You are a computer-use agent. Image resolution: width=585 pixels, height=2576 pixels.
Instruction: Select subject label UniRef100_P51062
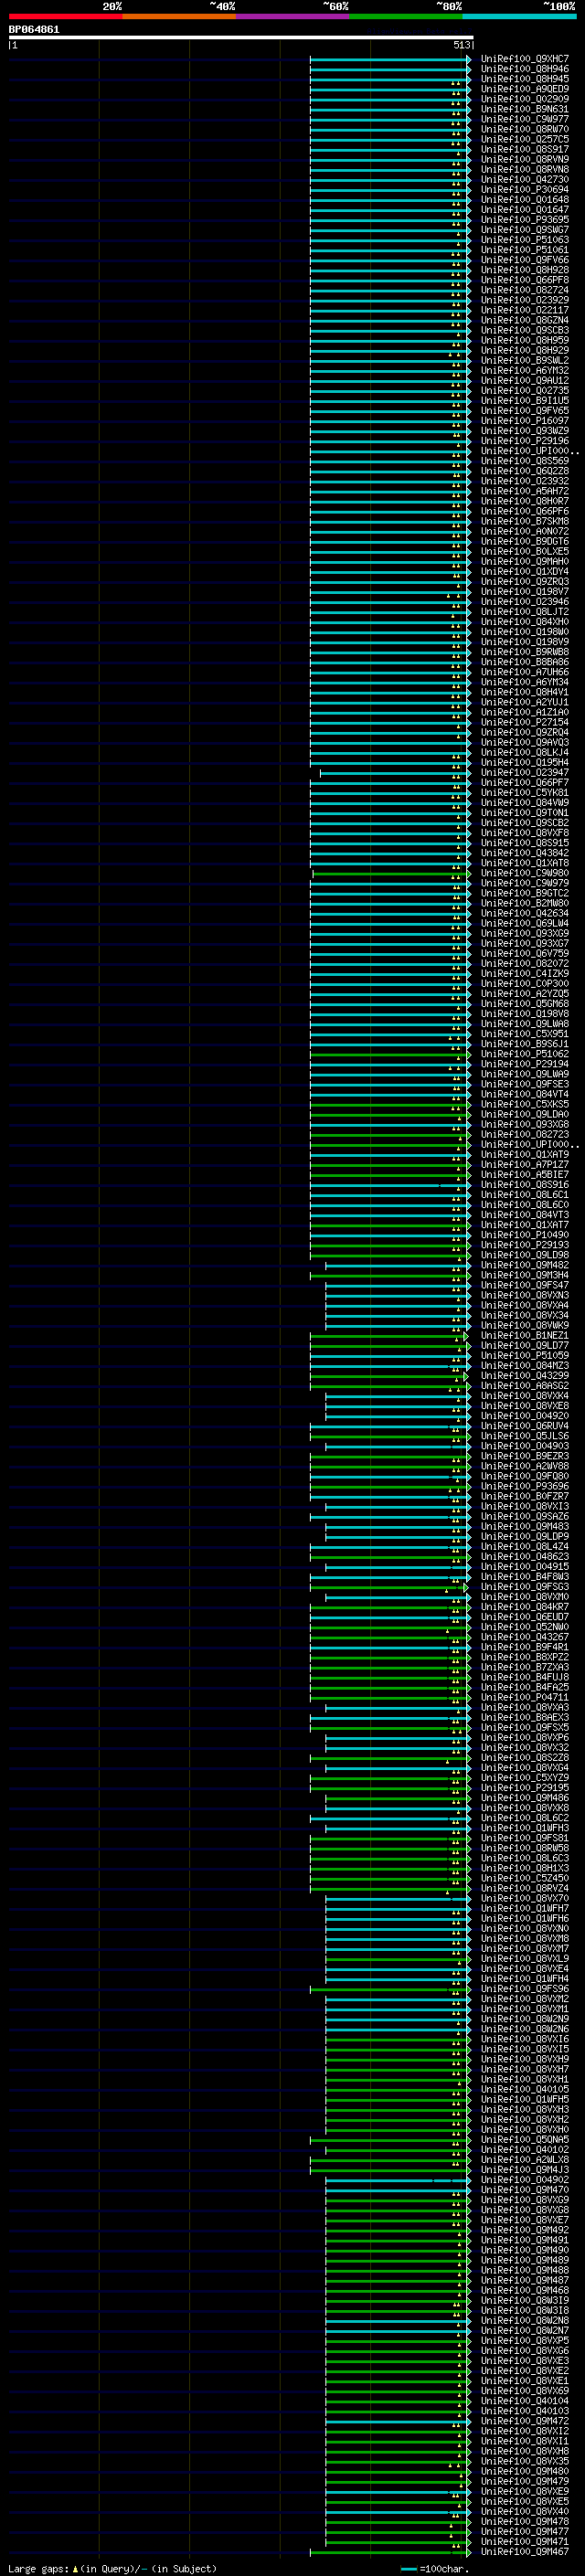pos(525,1054)
